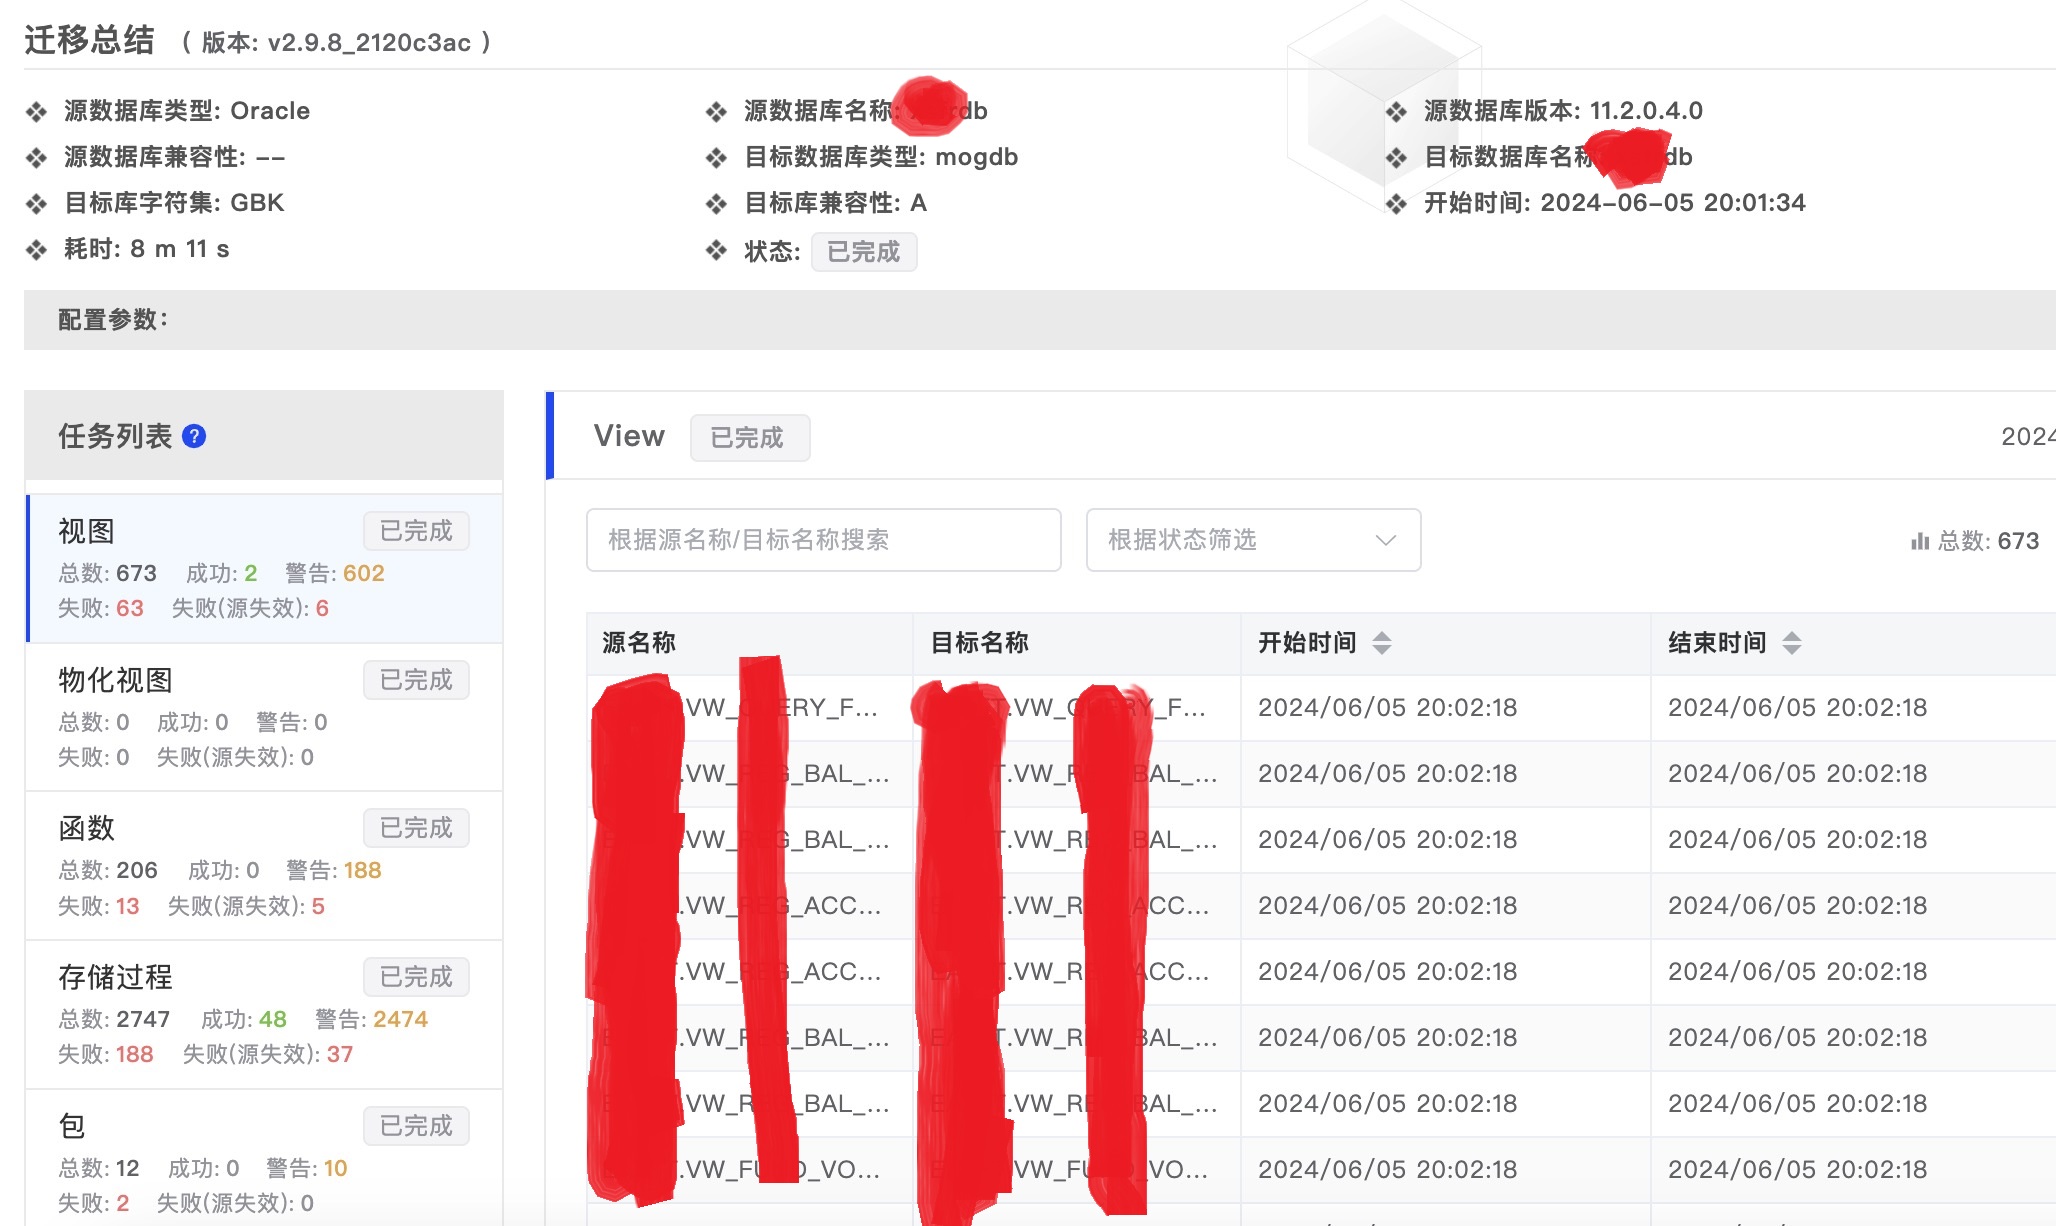
Task: Click the 结束时间 column header text
Action: point(1717,643)
